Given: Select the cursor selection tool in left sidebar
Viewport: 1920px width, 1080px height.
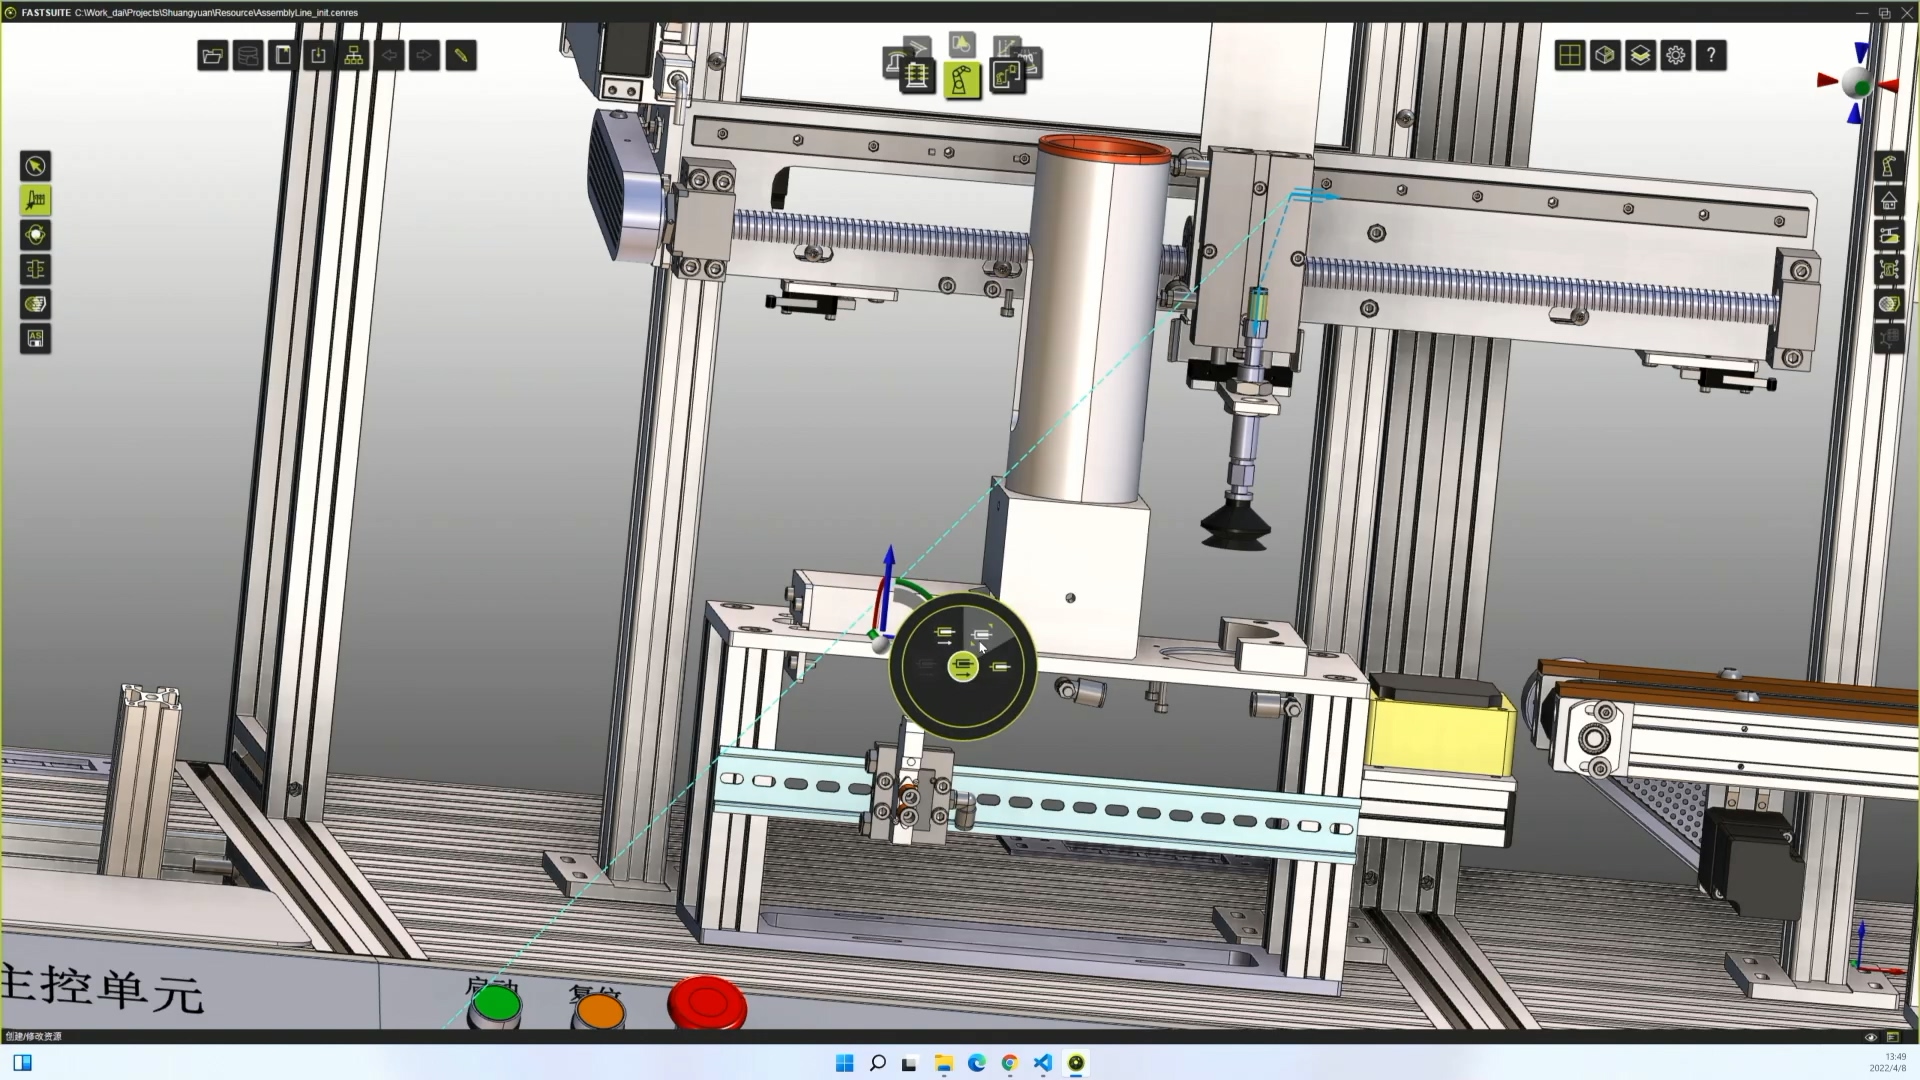Looking at the screenshot, I should [35, 166].
